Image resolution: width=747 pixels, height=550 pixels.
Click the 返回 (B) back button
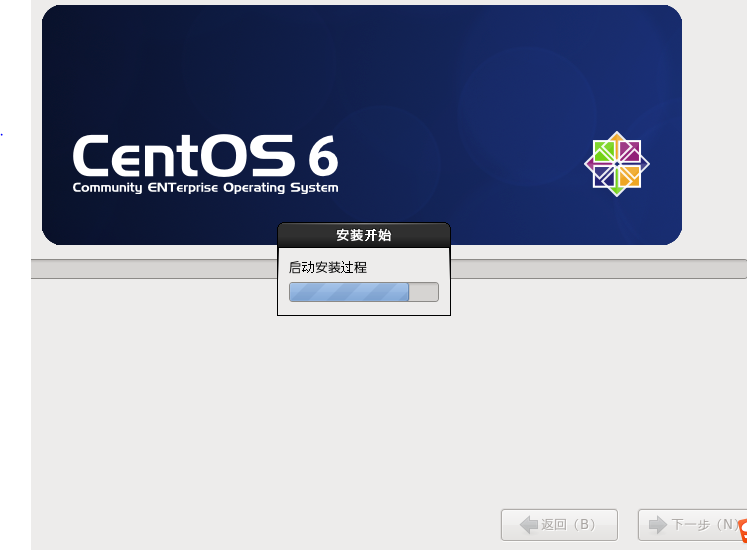[559, 525]
